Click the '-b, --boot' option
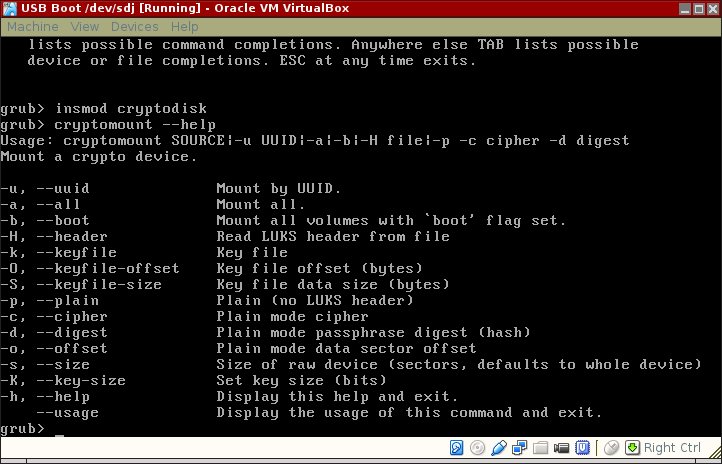This screenshot has height=464, width=722. pos(45,220)
